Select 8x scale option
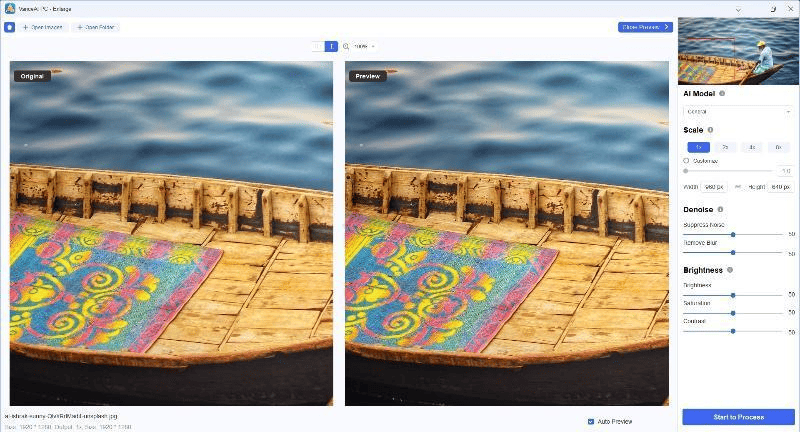Screen dimensions: 800x432 (x=779, y=147)
